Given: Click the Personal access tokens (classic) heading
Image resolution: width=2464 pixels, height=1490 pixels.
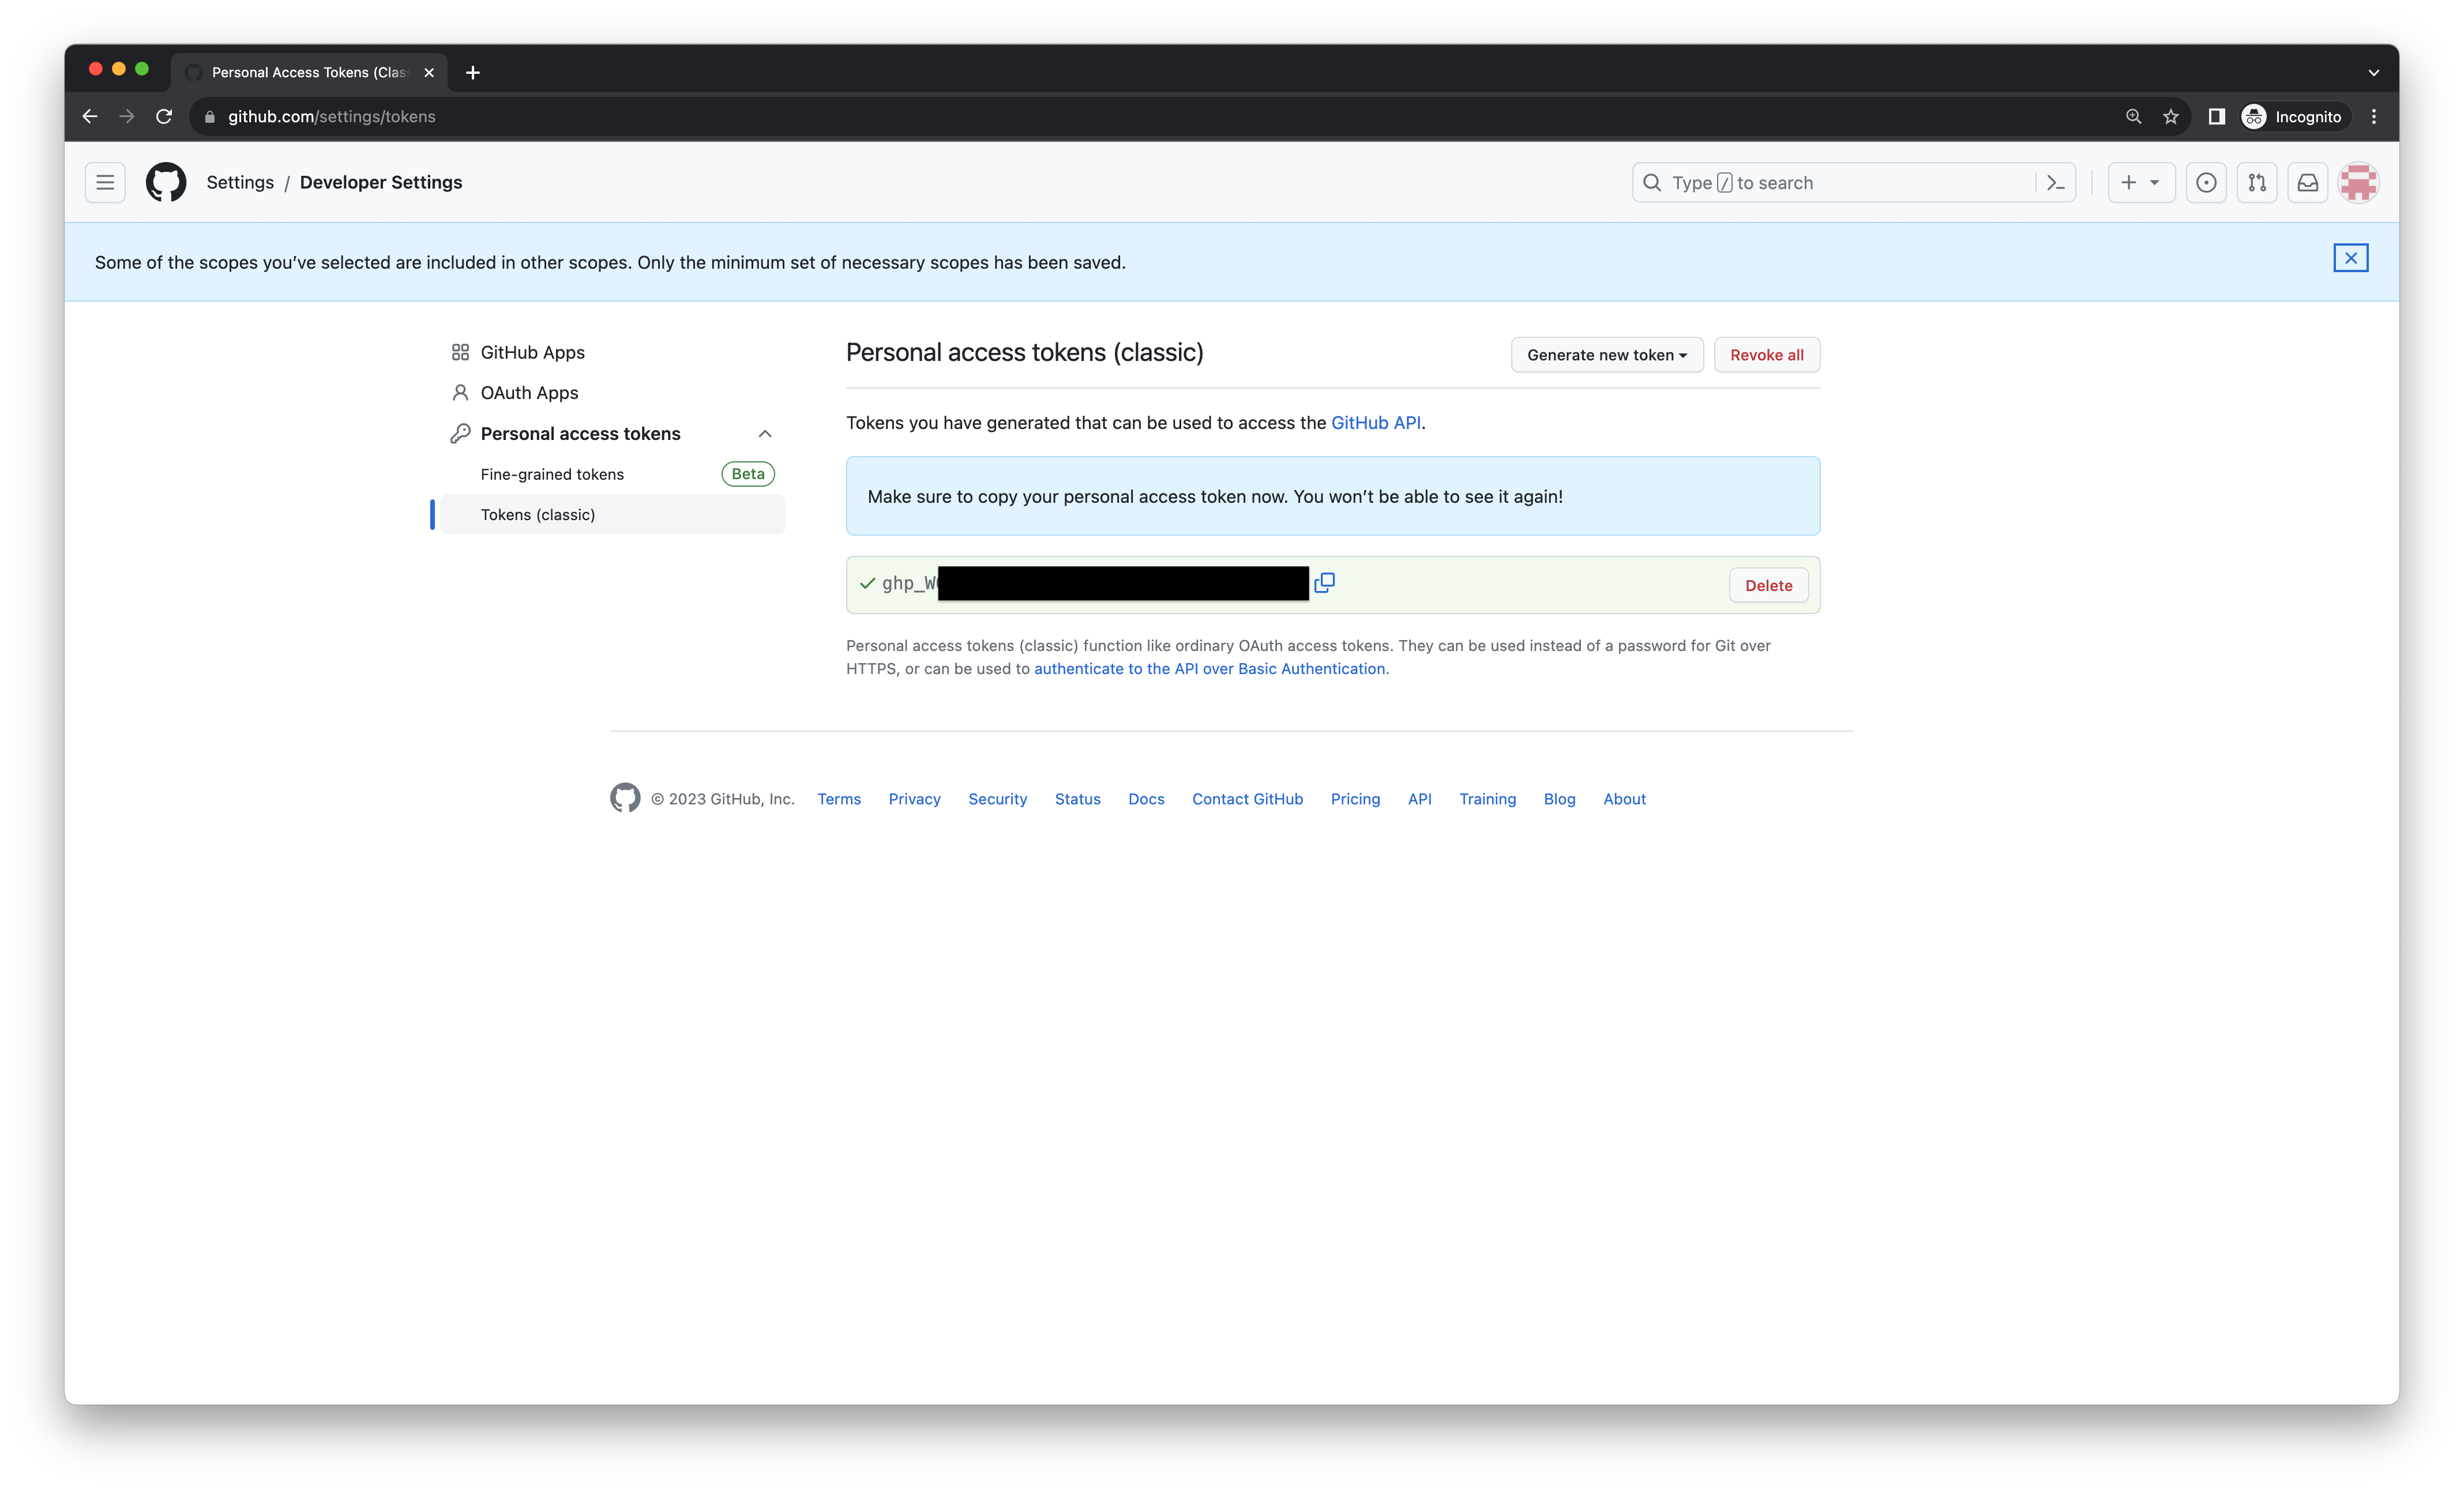Looking at the screenshot, I should 1024,352.
